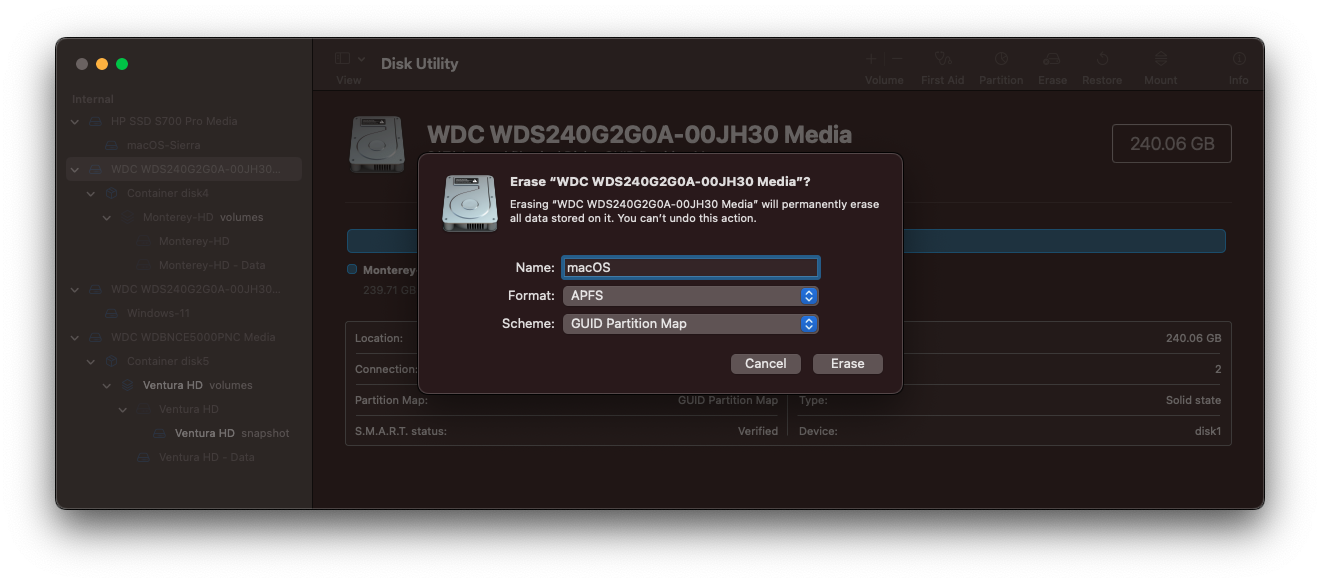The image size is (1320, 583).
Task: Click the blue disk usage bar
Action: [x=1064, y=241]
